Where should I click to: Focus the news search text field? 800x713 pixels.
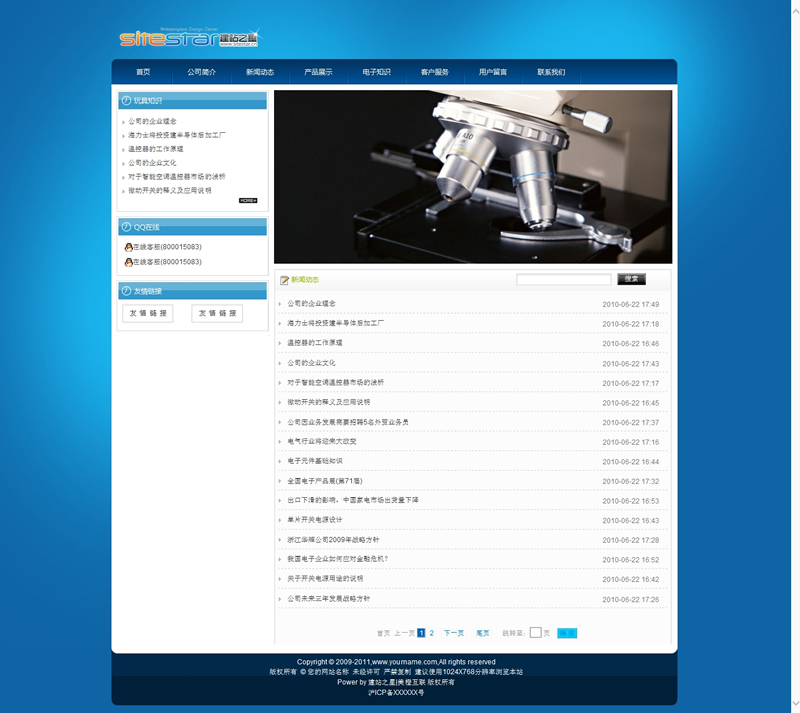563,280
